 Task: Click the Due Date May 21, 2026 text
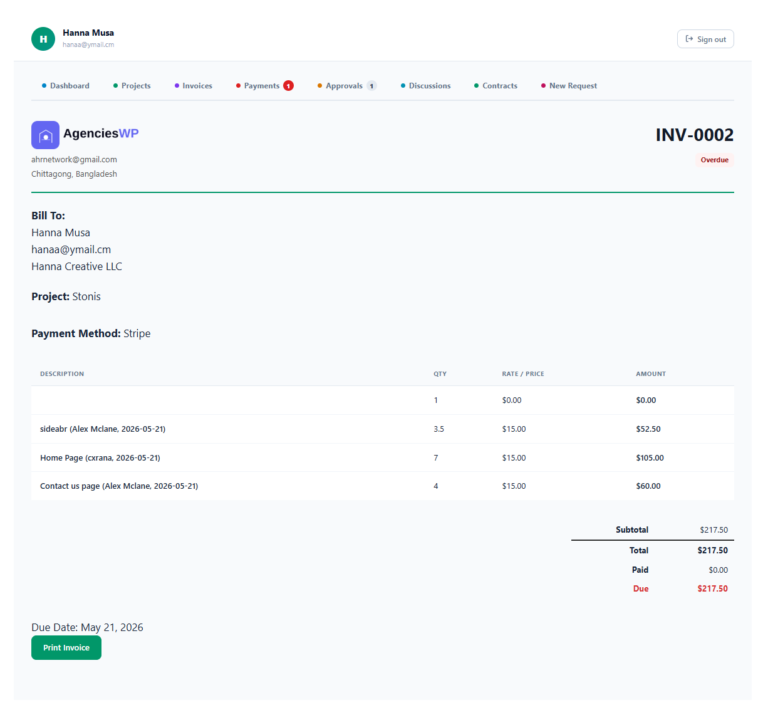[x=87, y=627]
